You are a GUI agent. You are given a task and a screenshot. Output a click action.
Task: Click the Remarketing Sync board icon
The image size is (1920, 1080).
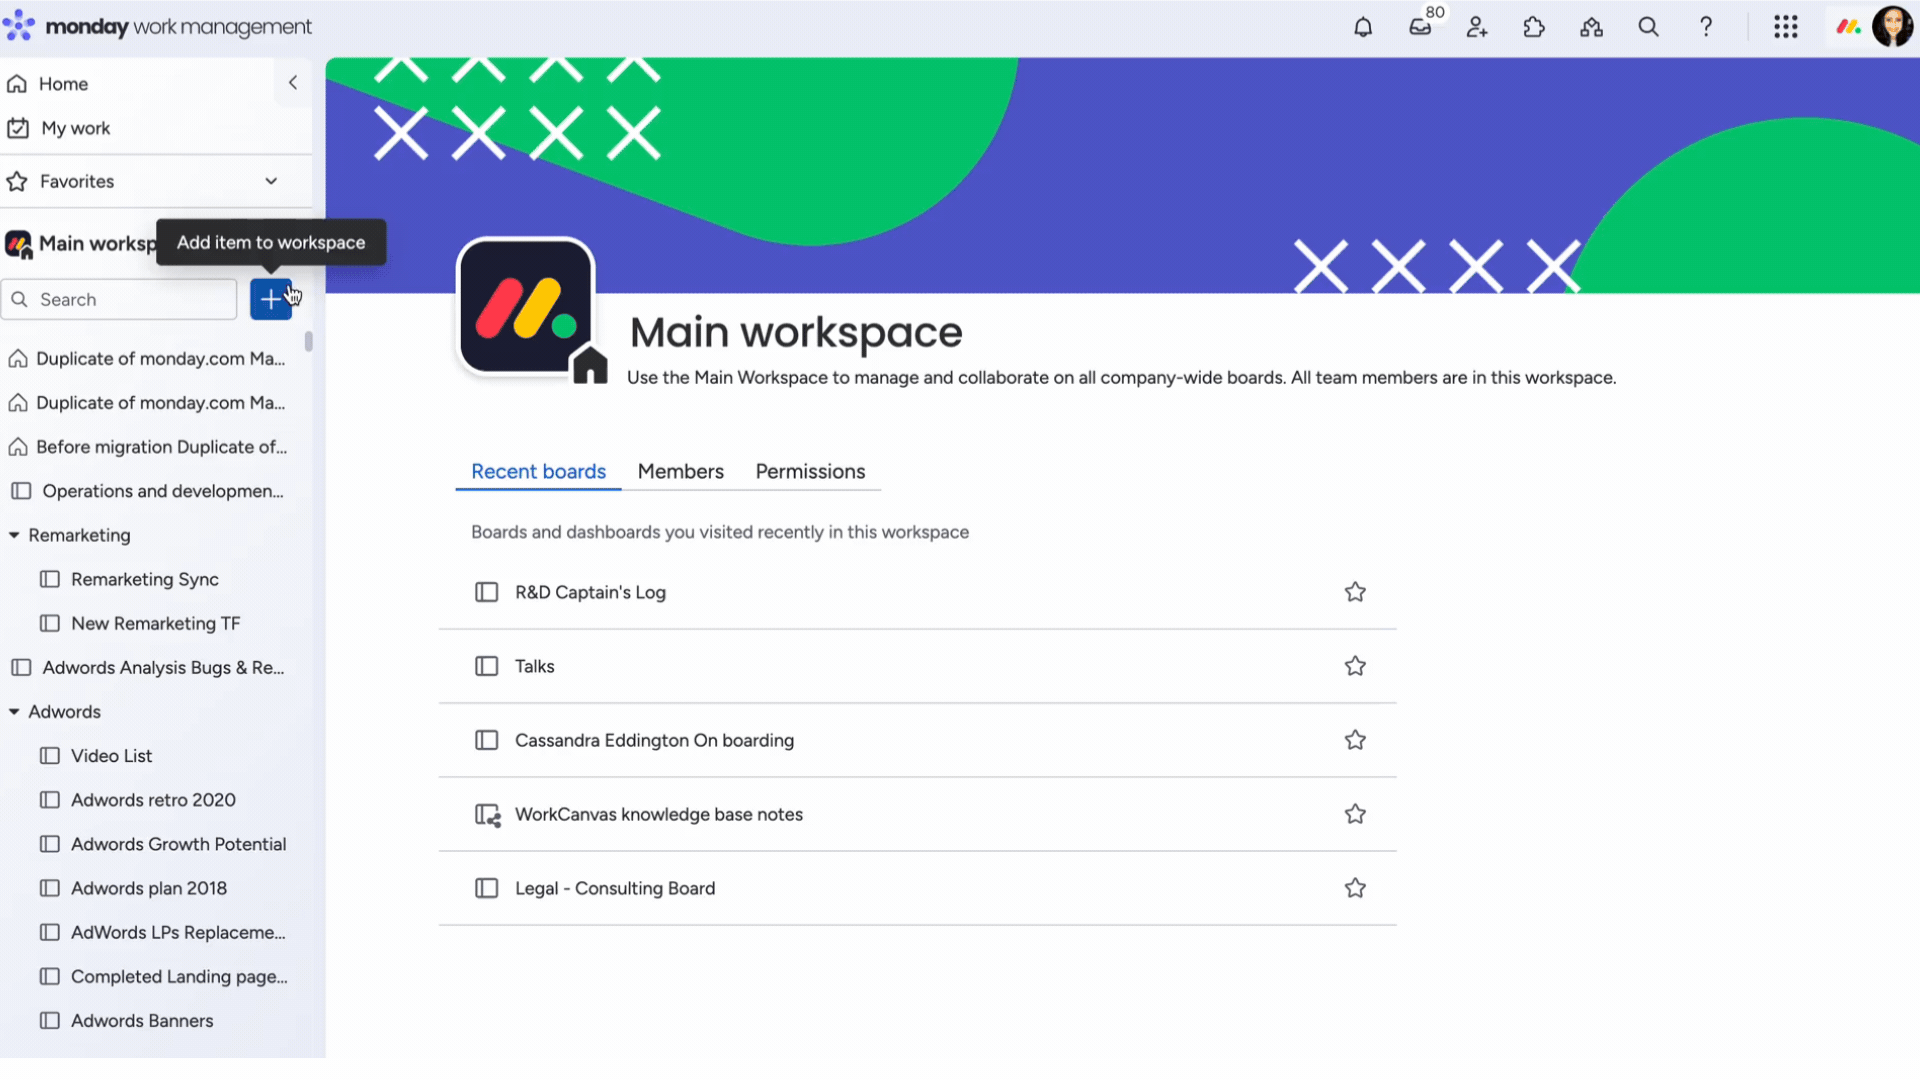click(x=49, y=579)
